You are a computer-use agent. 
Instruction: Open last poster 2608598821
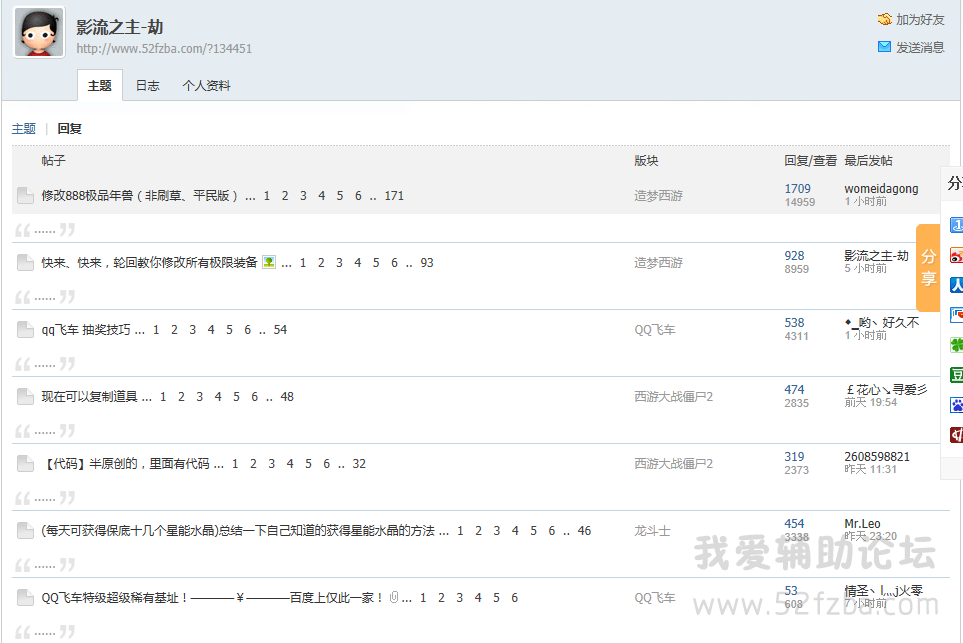point(877,456)
